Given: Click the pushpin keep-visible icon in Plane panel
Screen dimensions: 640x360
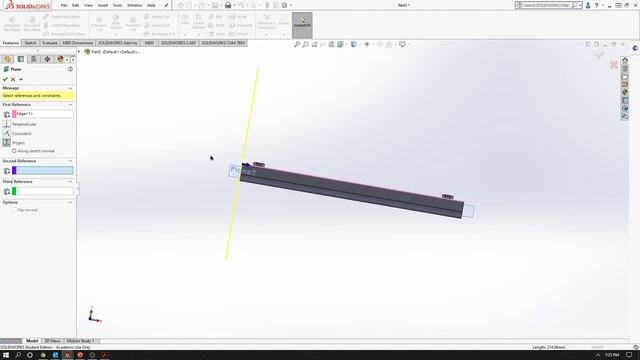Looking at the screenshot, I should pos(21,79).
